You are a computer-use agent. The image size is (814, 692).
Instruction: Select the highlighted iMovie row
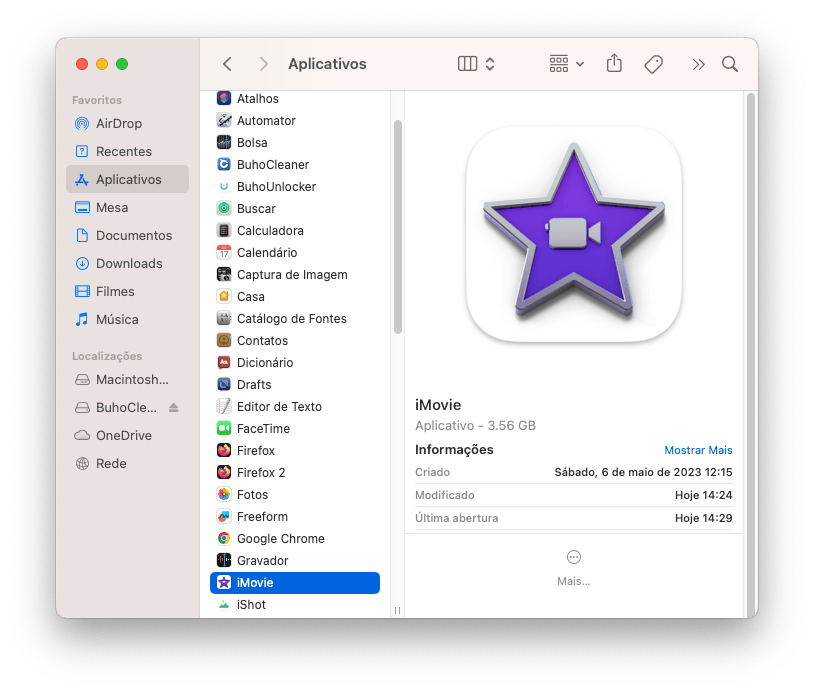(295, 582)
